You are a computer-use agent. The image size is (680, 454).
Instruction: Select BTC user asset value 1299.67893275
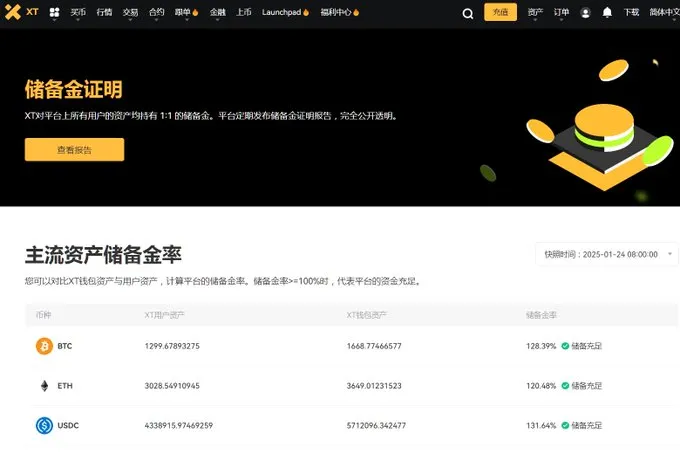[x=172, y=346]
